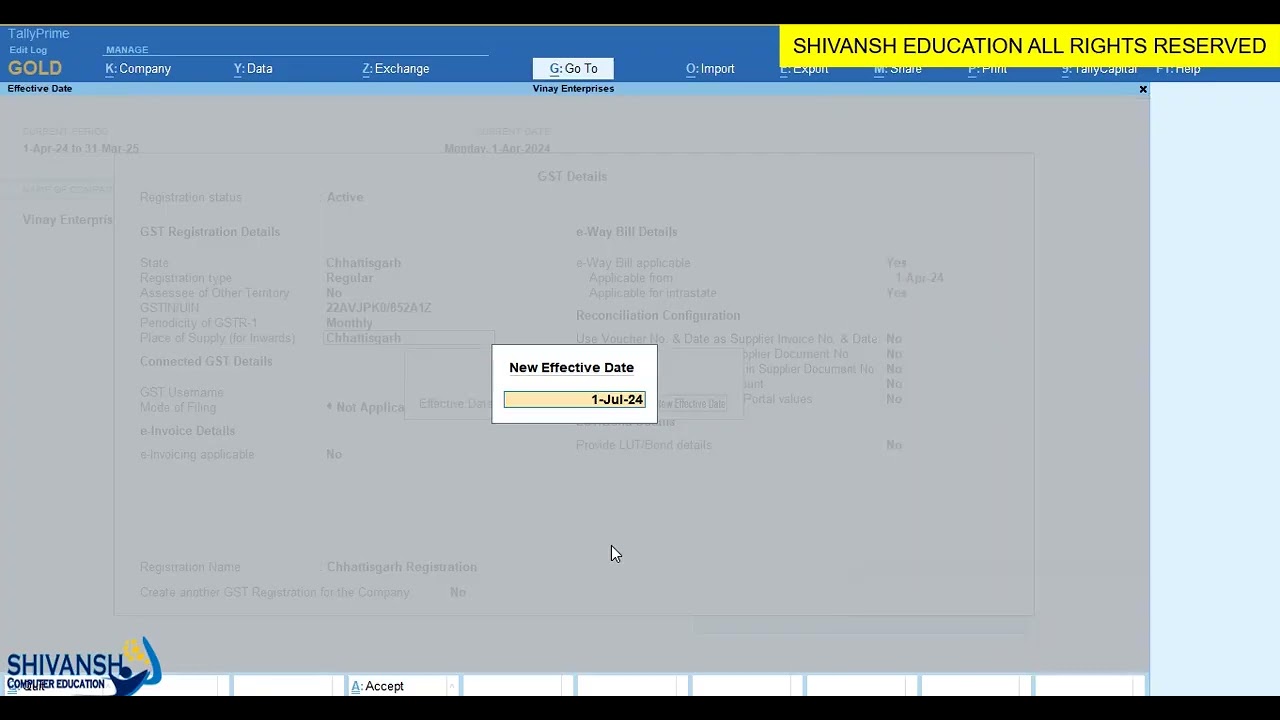Click Registration Name Chhattisgarh Registration value
Screen dimensions: 1280x720
[401, 567]
